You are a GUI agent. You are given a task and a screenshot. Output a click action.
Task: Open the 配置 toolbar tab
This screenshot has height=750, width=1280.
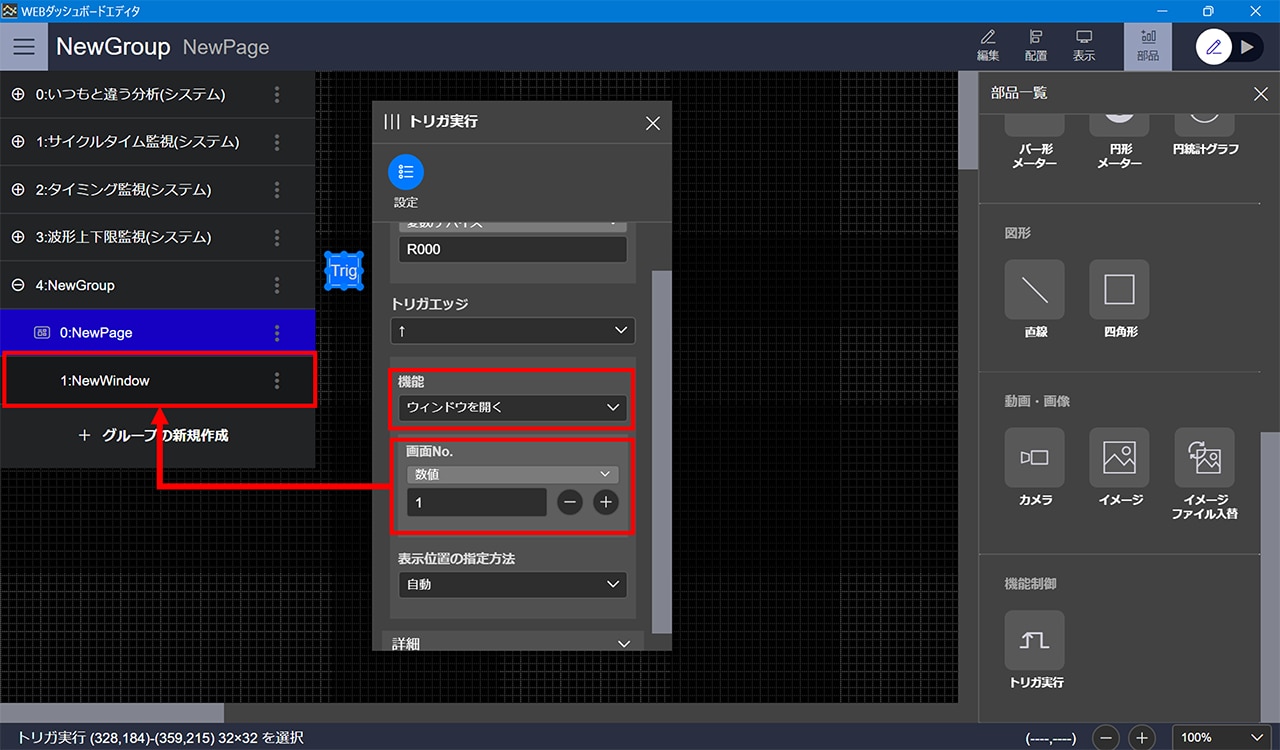1036,46
